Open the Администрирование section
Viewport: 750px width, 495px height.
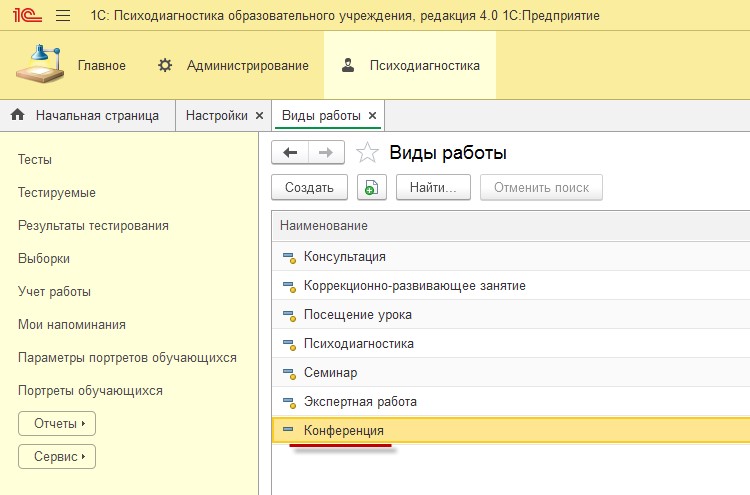[248, 66]
